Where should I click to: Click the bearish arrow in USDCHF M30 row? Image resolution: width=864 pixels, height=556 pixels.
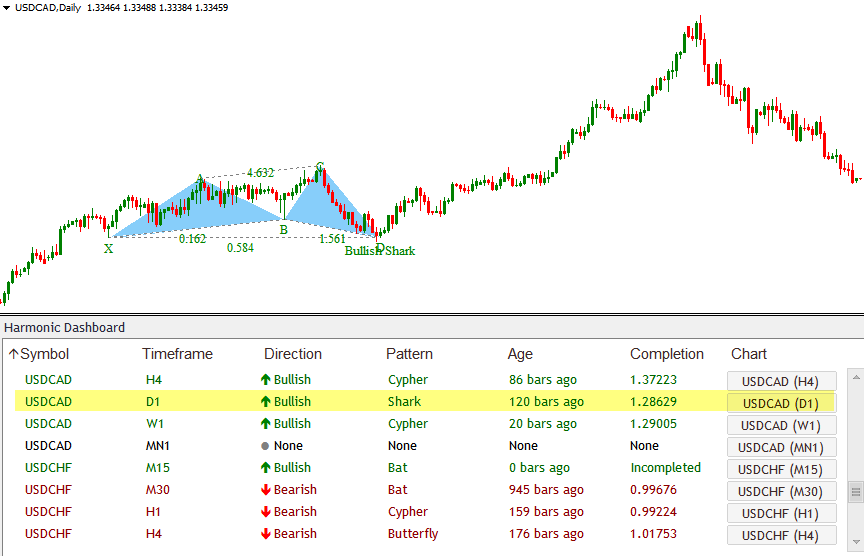click(266, 490)
